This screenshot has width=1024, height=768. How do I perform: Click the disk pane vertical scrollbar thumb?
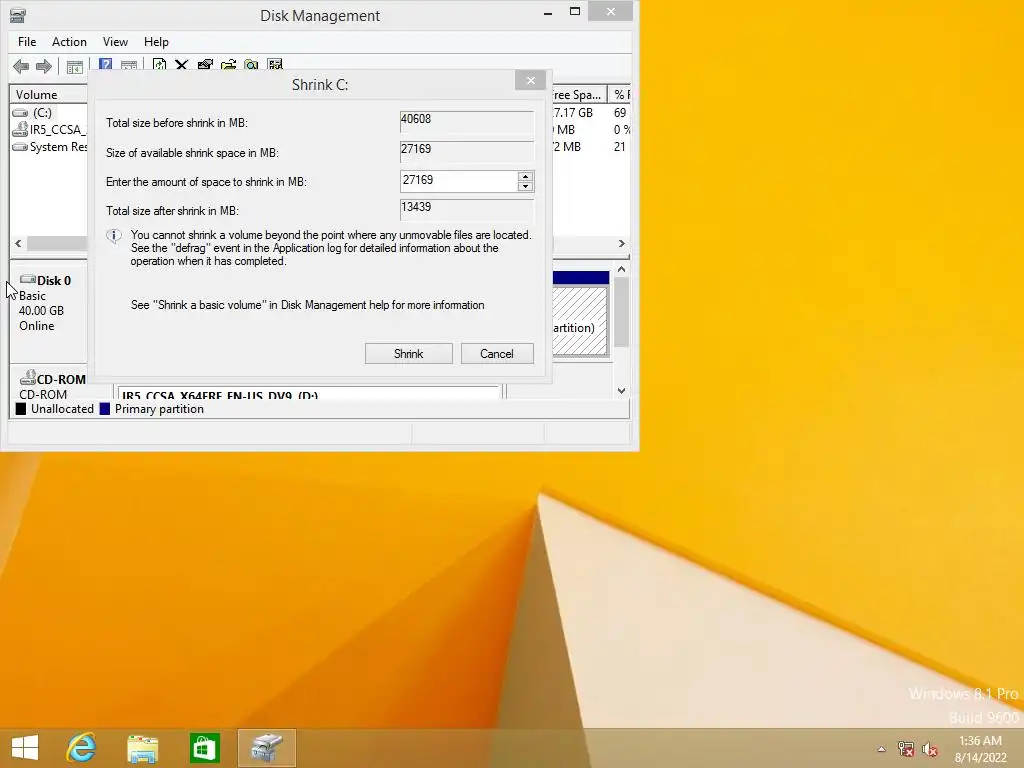click(621, 312)
